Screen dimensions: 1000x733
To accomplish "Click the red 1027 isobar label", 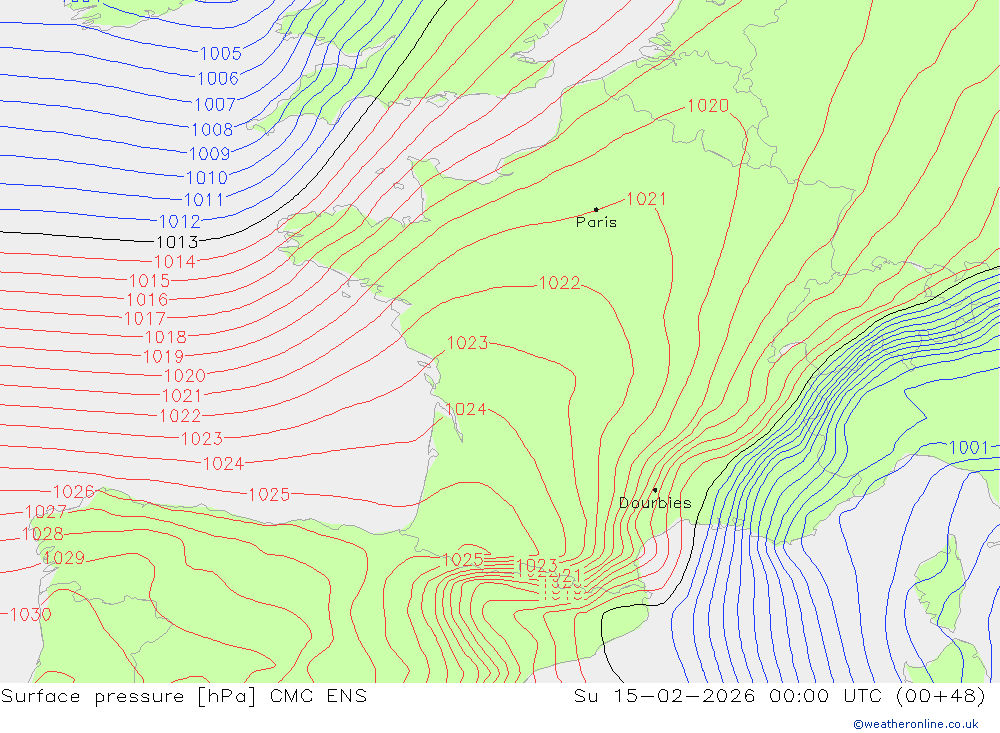I will point(45,512).
